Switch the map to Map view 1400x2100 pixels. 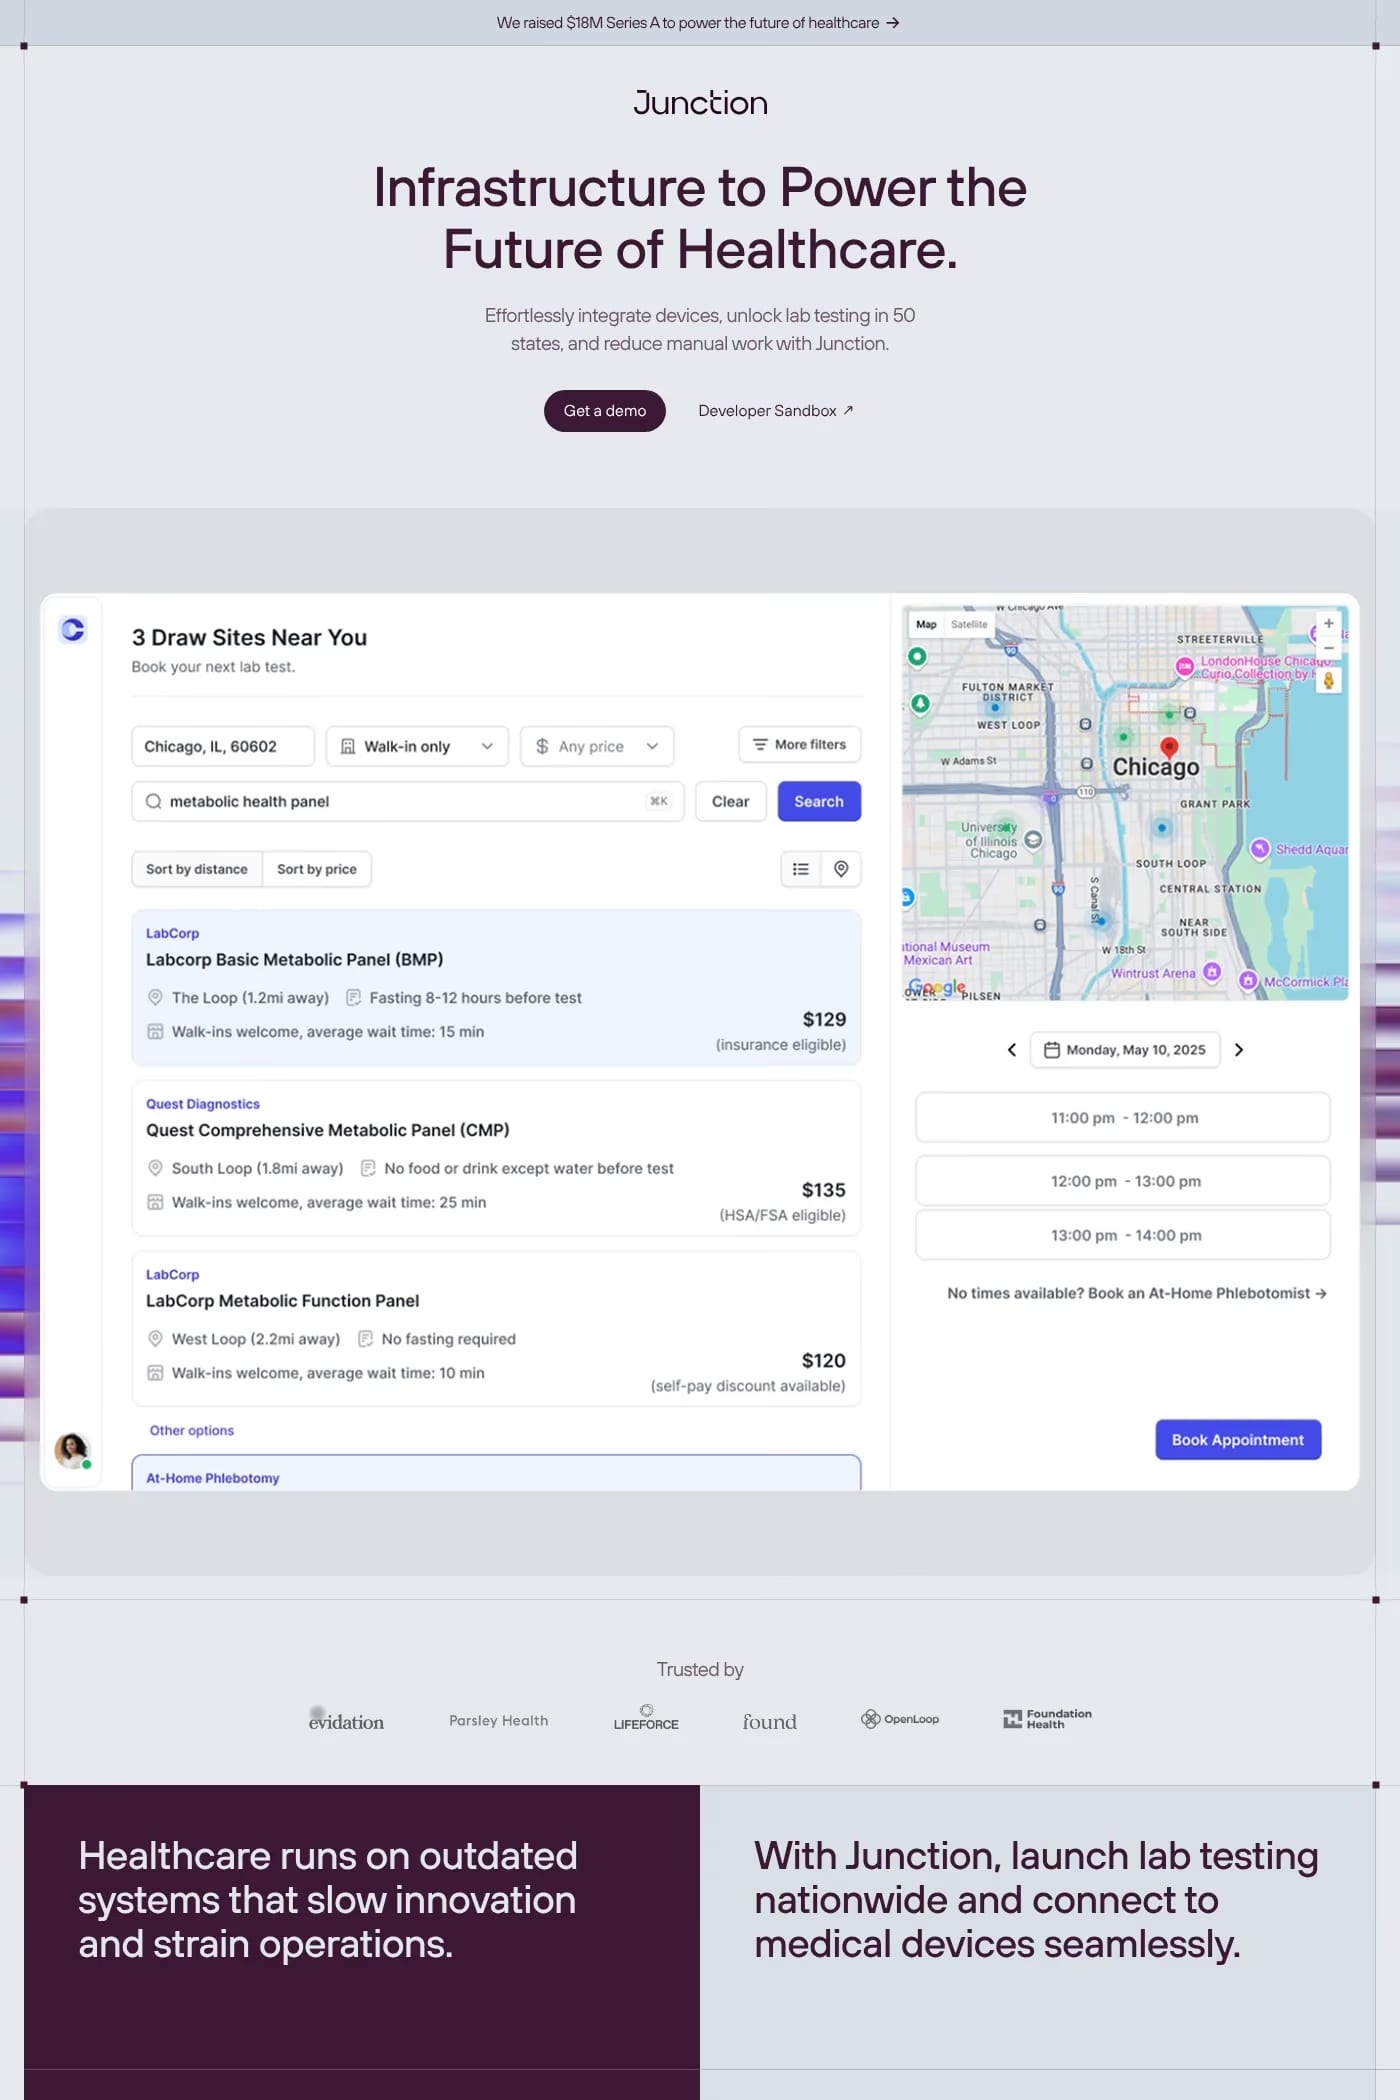click(926, 624)
